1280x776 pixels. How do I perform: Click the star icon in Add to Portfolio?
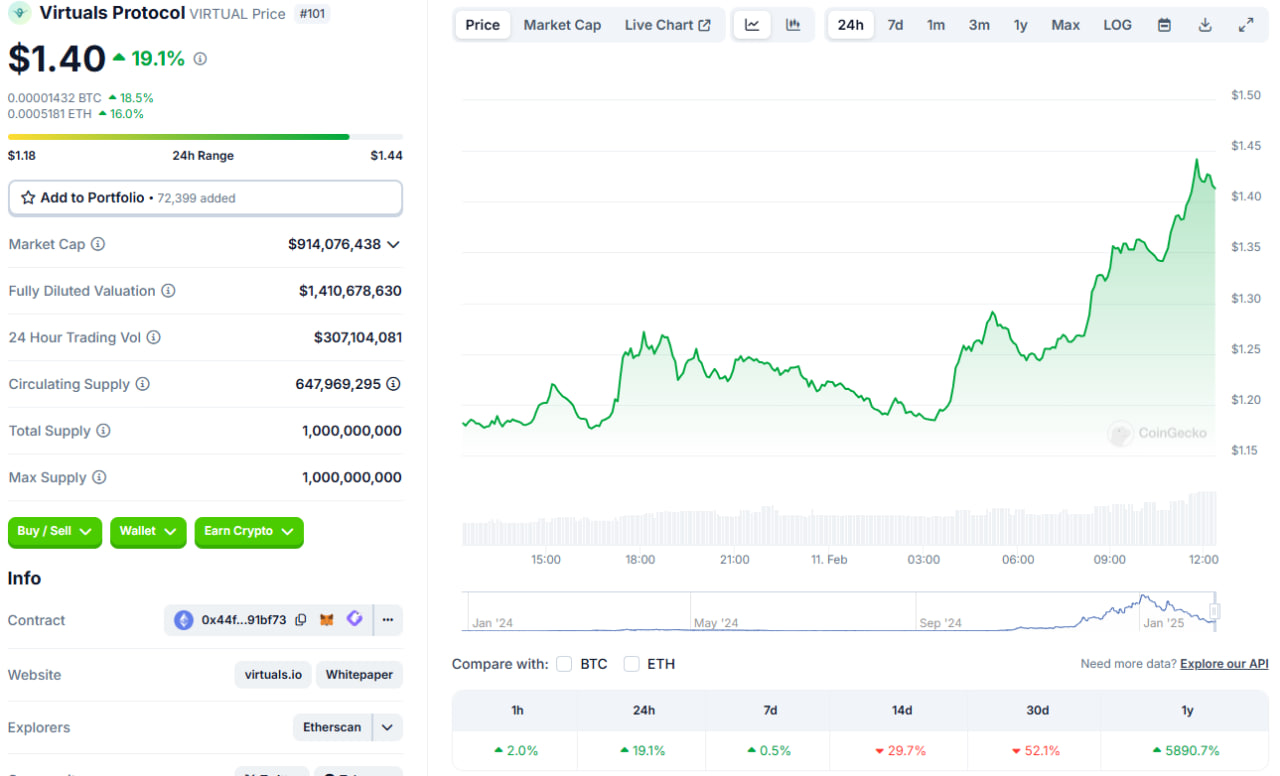28,198
